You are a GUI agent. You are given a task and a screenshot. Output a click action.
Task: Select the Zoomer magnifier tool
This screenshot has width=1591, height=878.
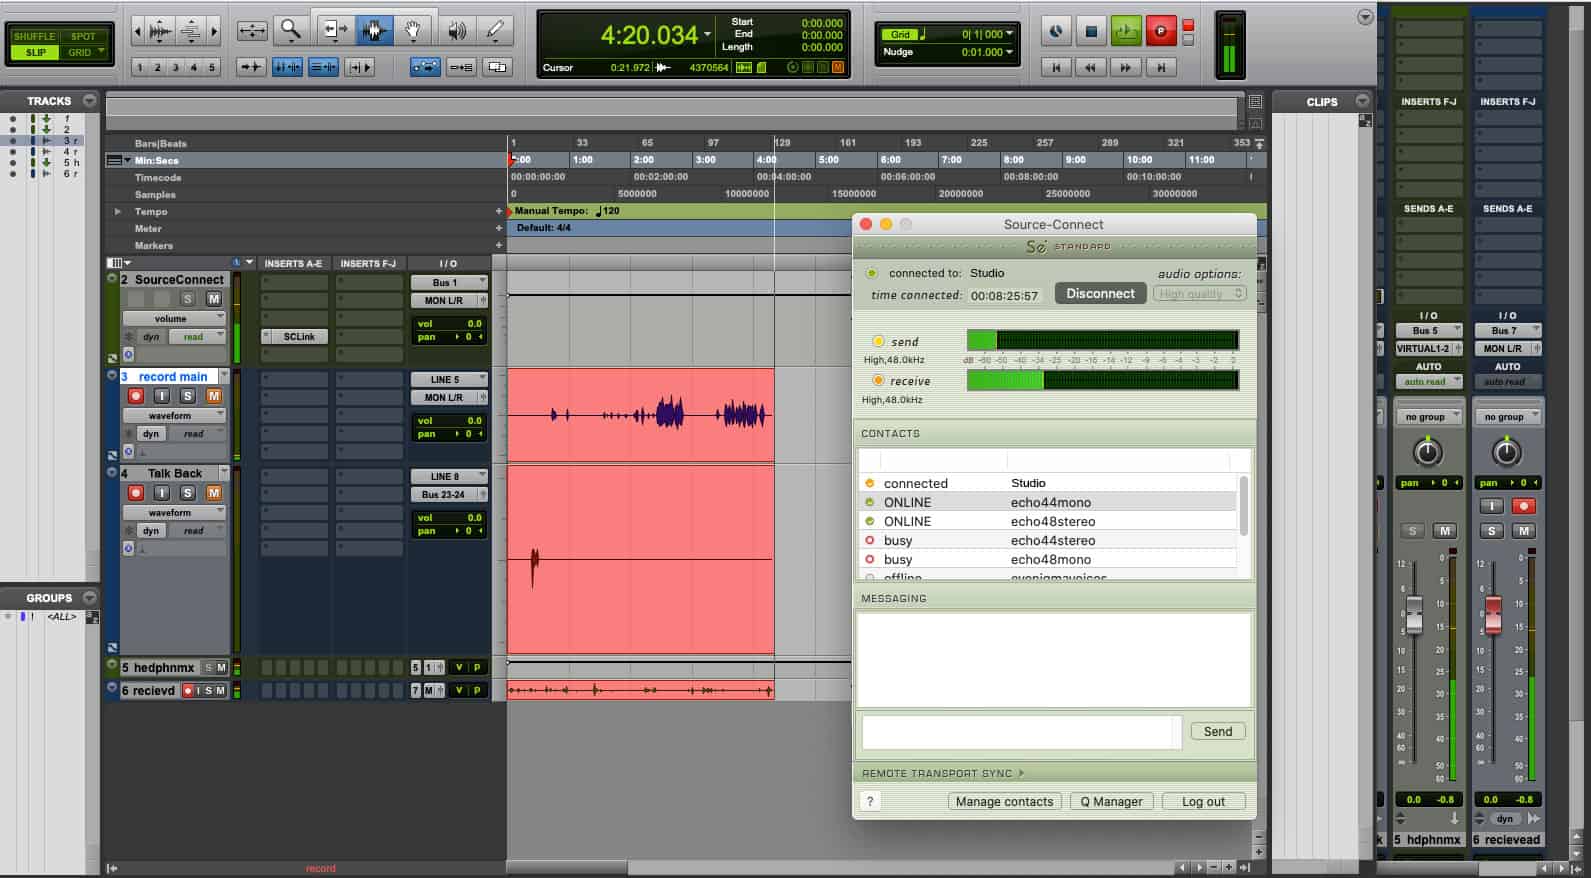(290, 31)
